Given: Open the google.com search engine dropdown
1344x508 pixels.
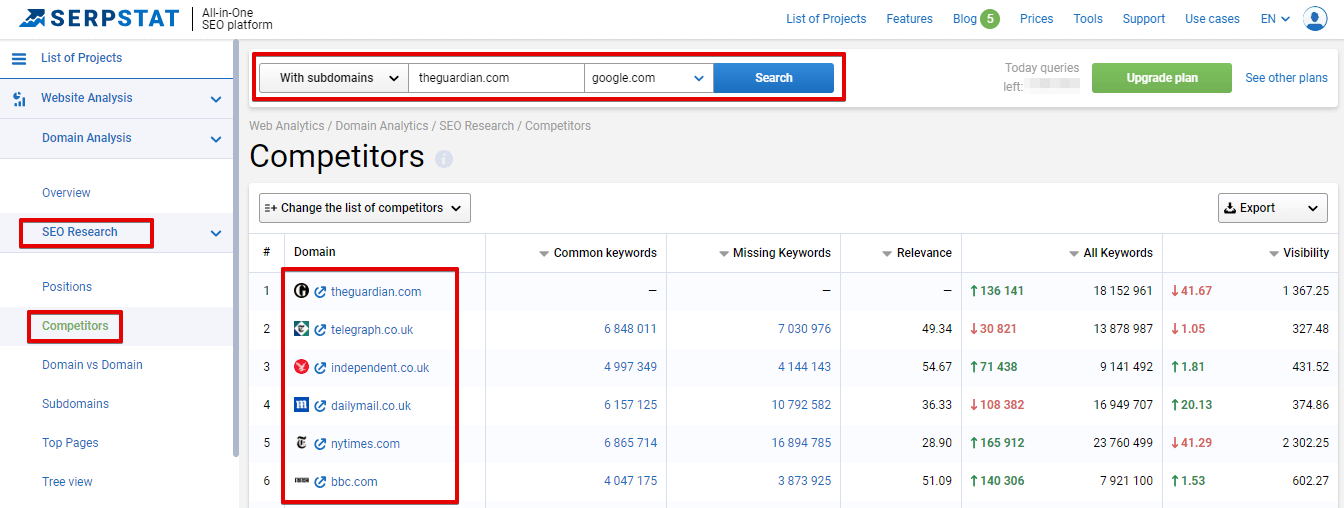Looking at the screenshot, I should pyautogui.click(x=649, y=78).
